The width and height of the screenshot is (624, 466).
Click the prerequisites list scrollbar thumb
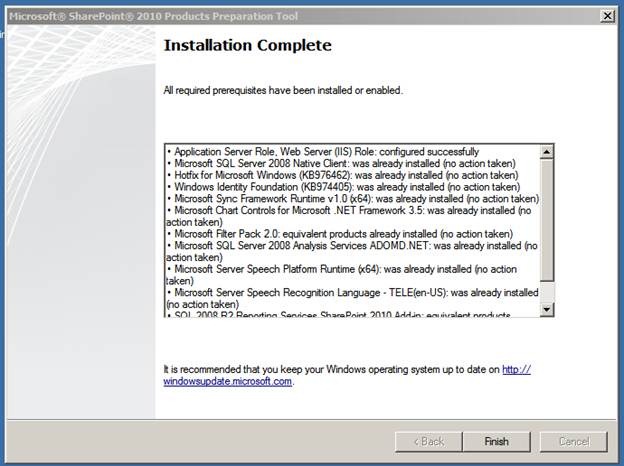tap(547, 220)
